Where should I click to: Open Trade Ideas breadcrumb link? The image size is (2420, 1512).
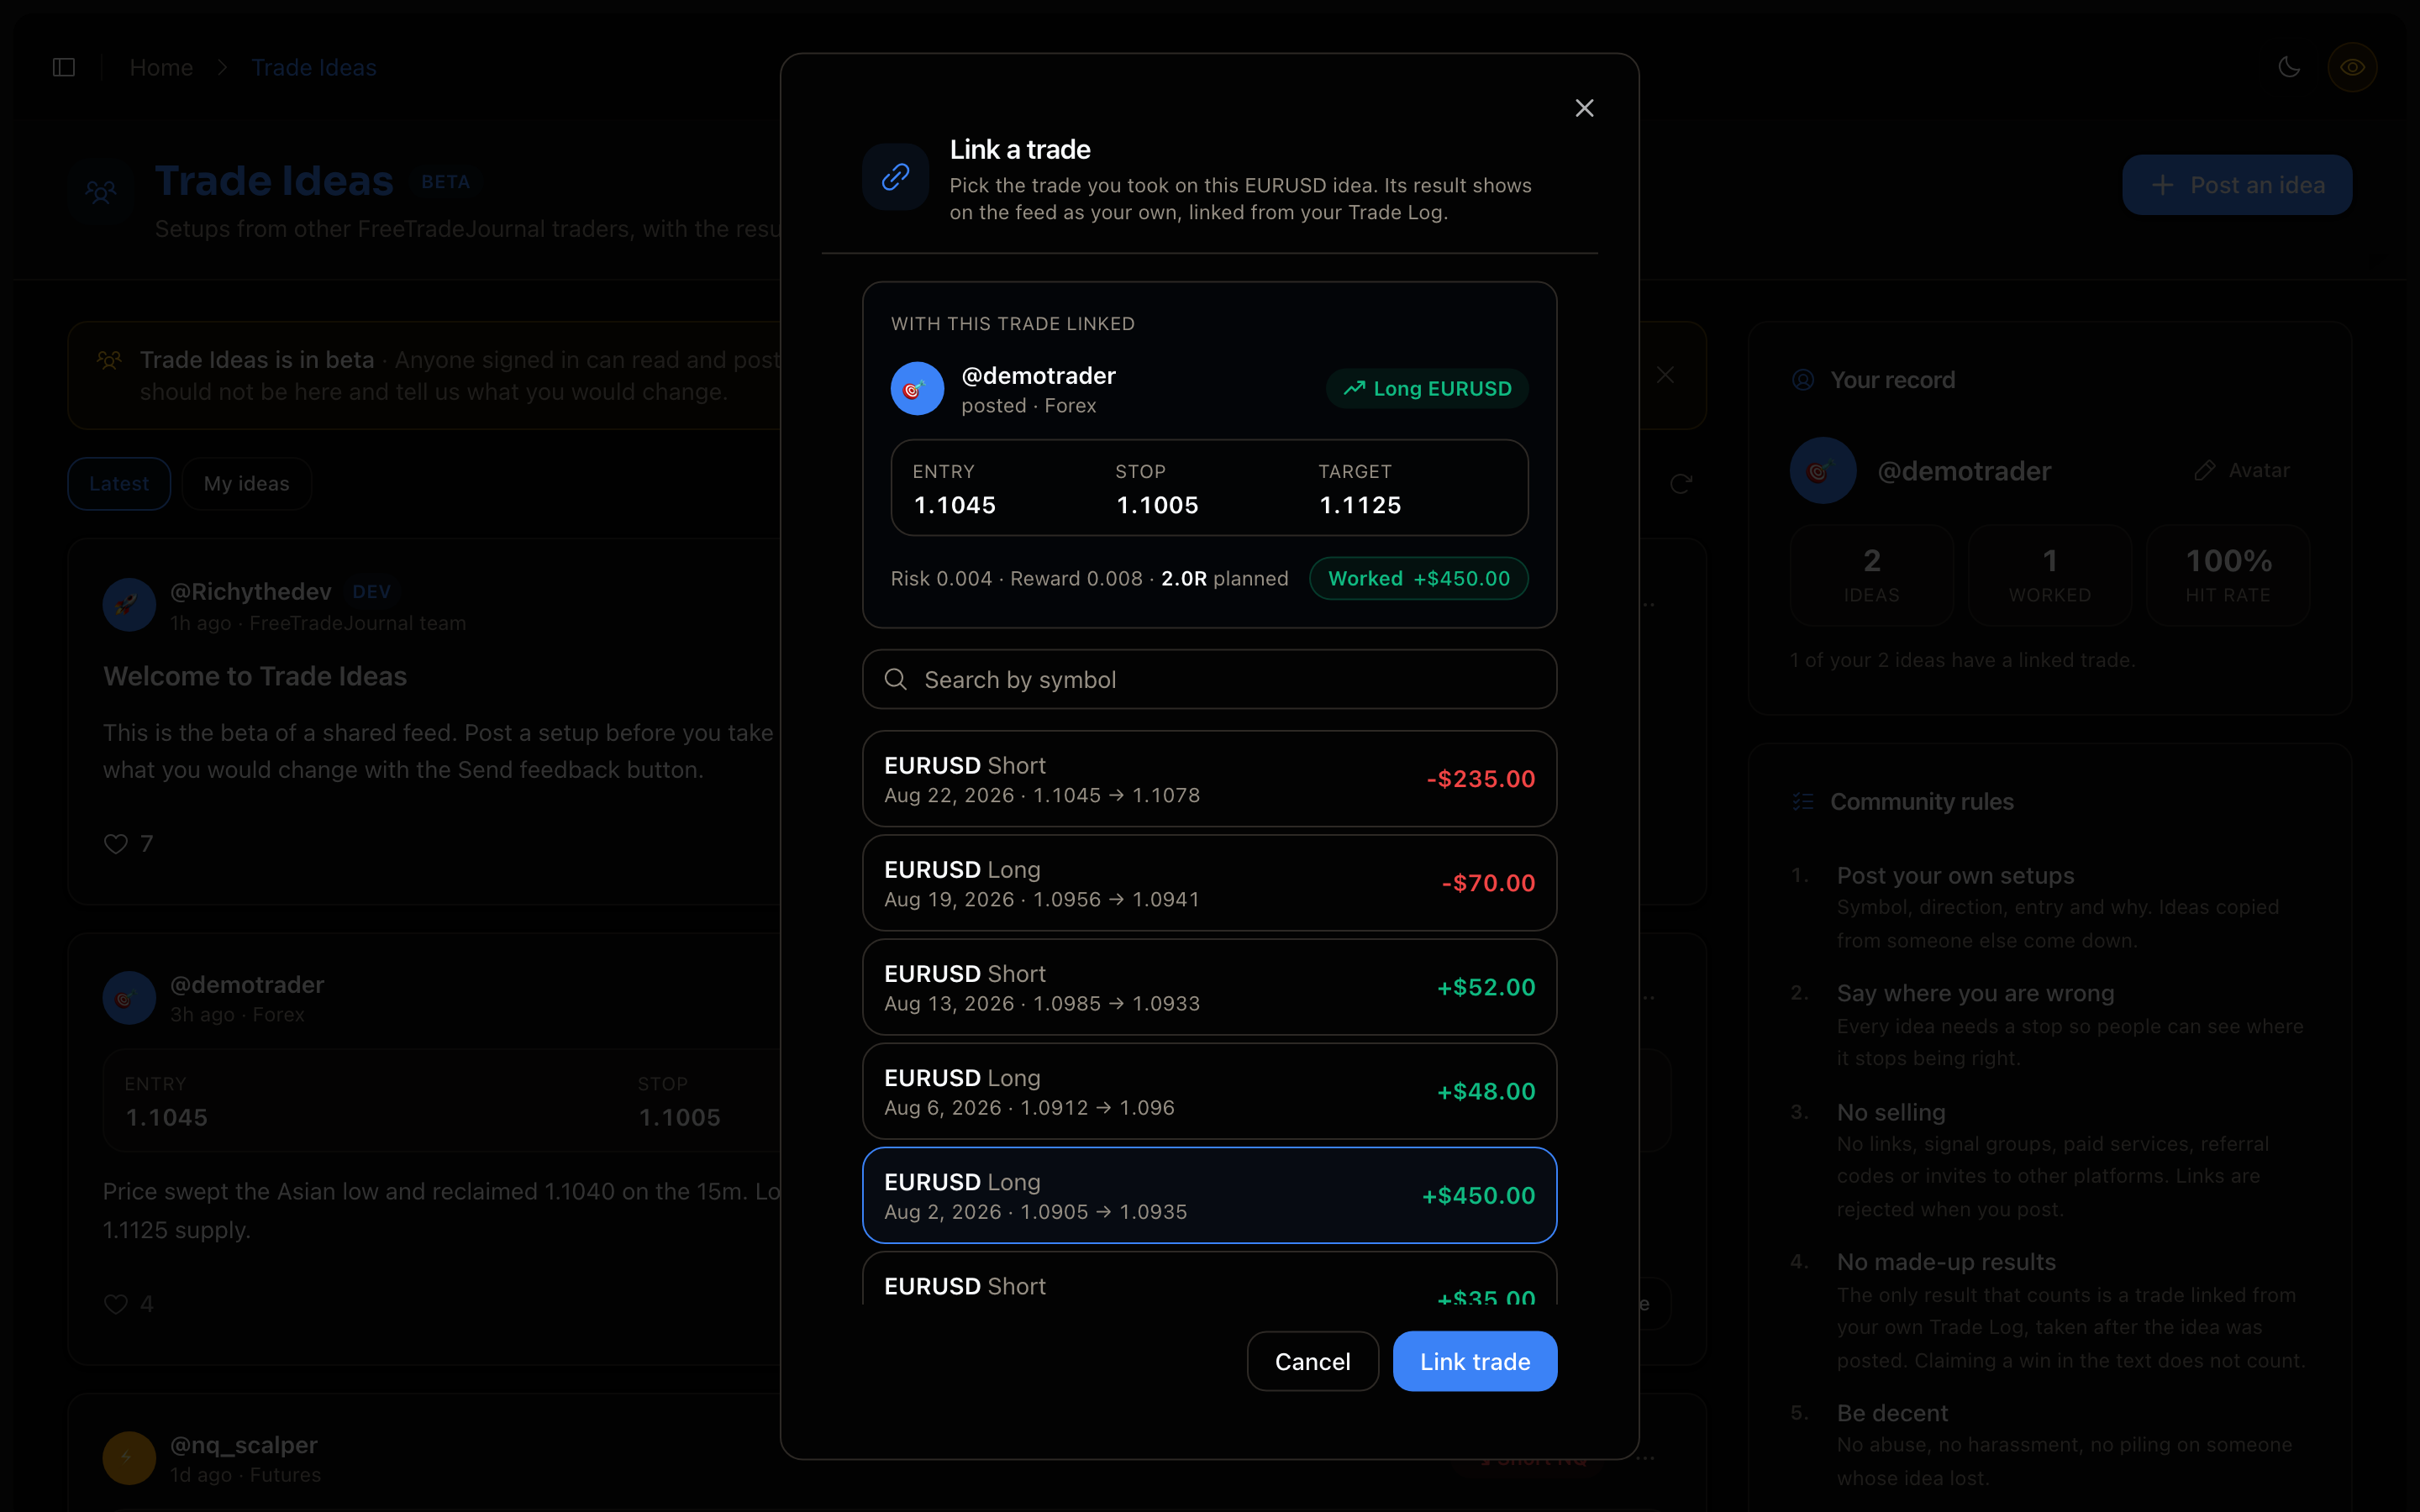pos(314,67)
